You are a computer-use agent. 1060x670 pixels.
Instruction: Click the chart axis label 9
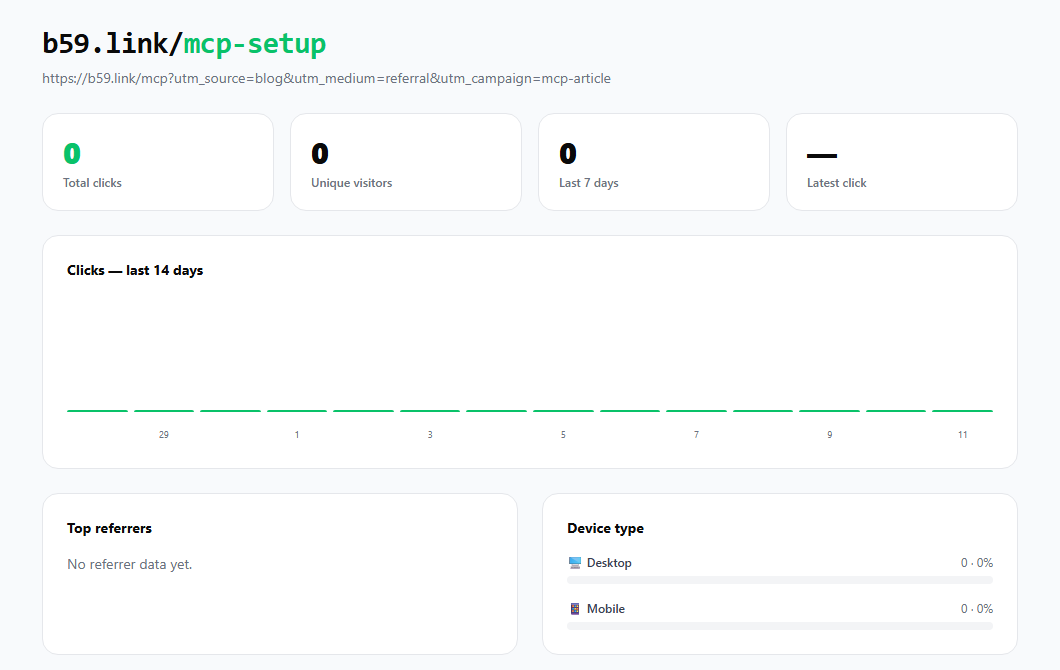click(x=829, y=435)
